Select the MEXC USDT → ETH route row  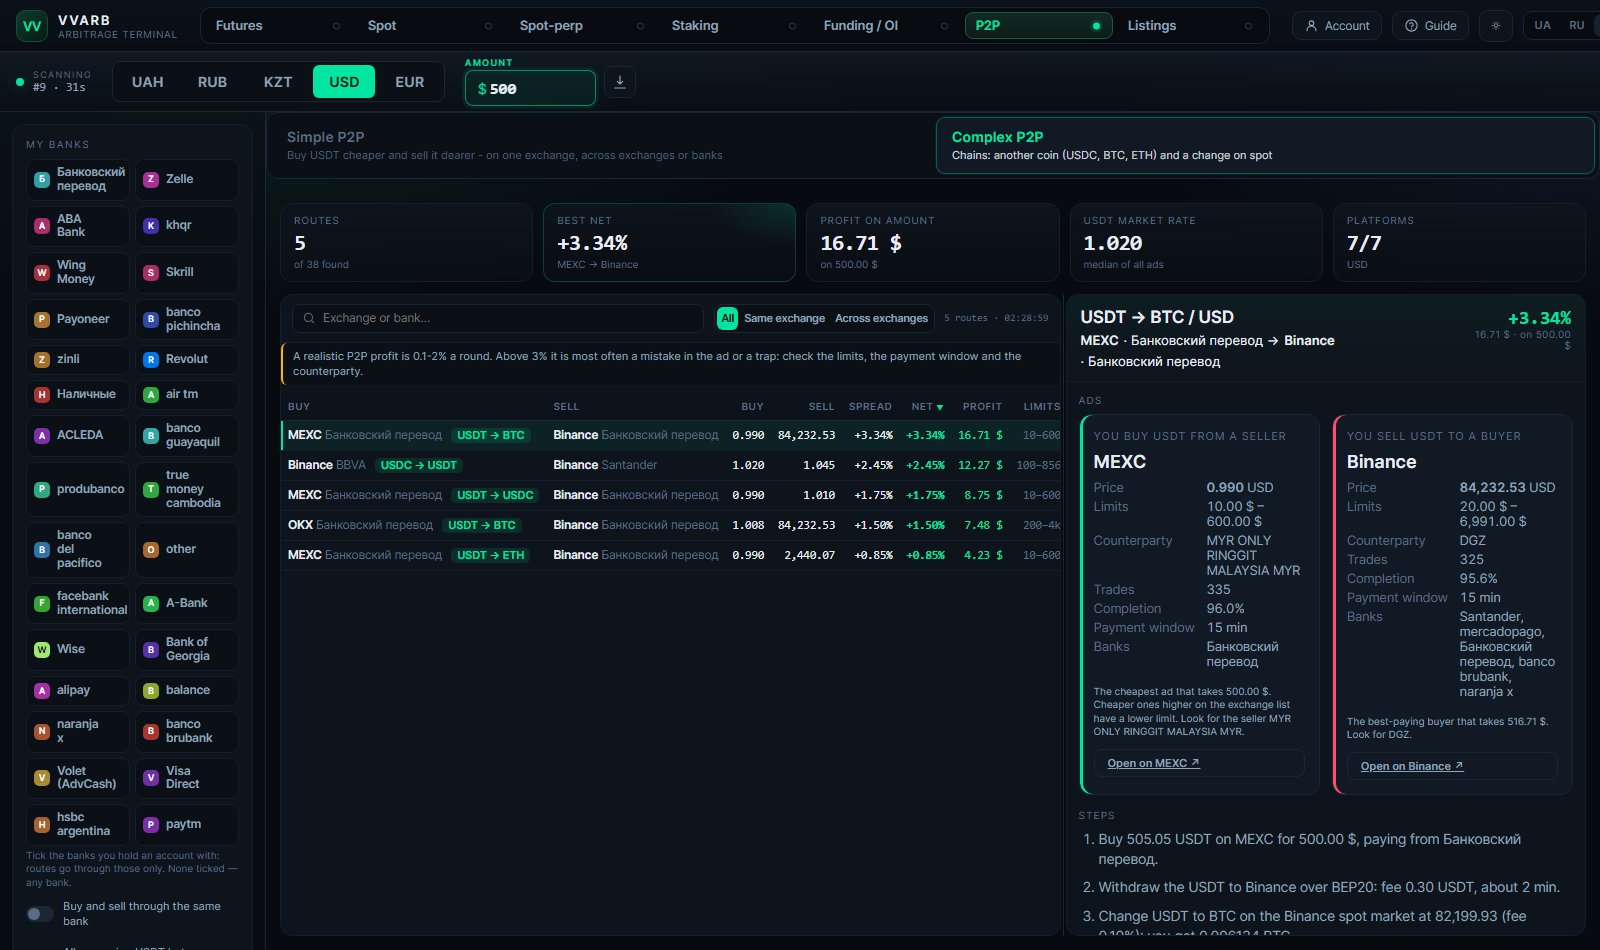(671, 556)
